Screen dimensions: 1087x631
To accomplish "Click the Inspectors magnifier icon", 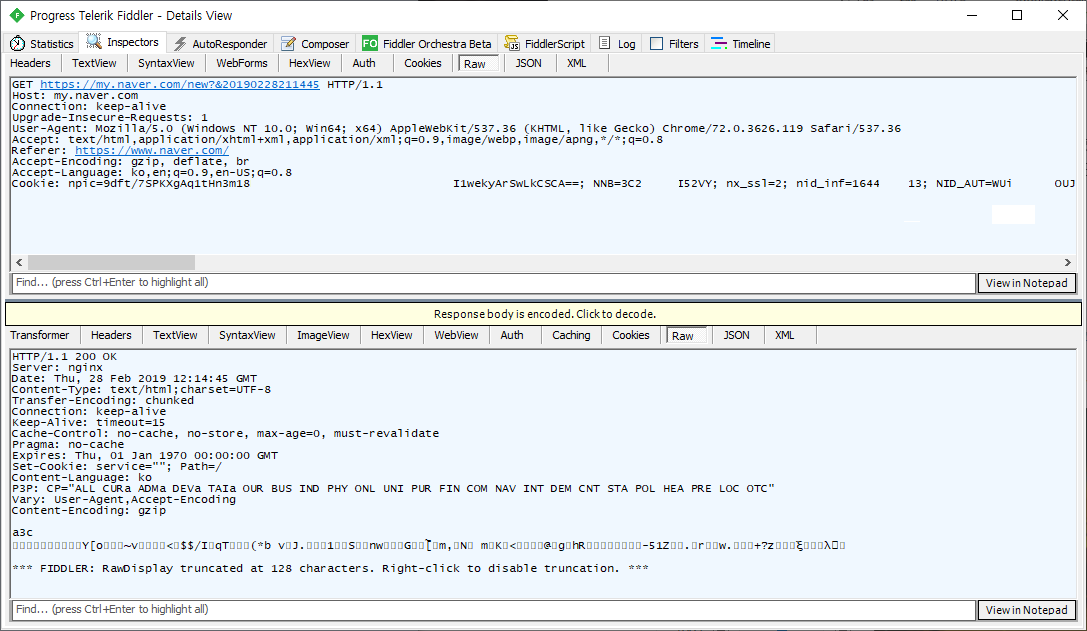I will coord(94,42).
